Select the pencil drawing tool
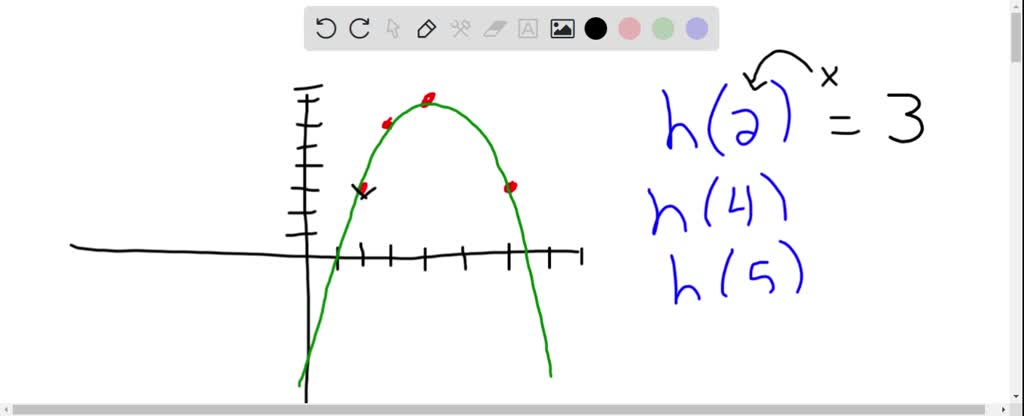This screenshot has height=416, width=1024. 426,29
